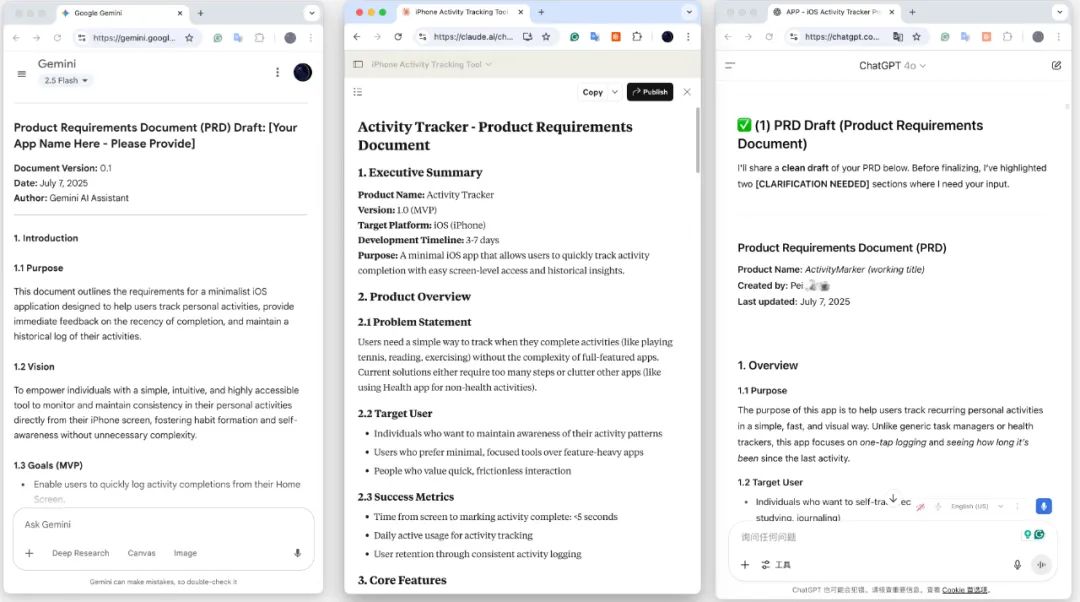
Task: Go back in Claude browser window
Action: 357,37
